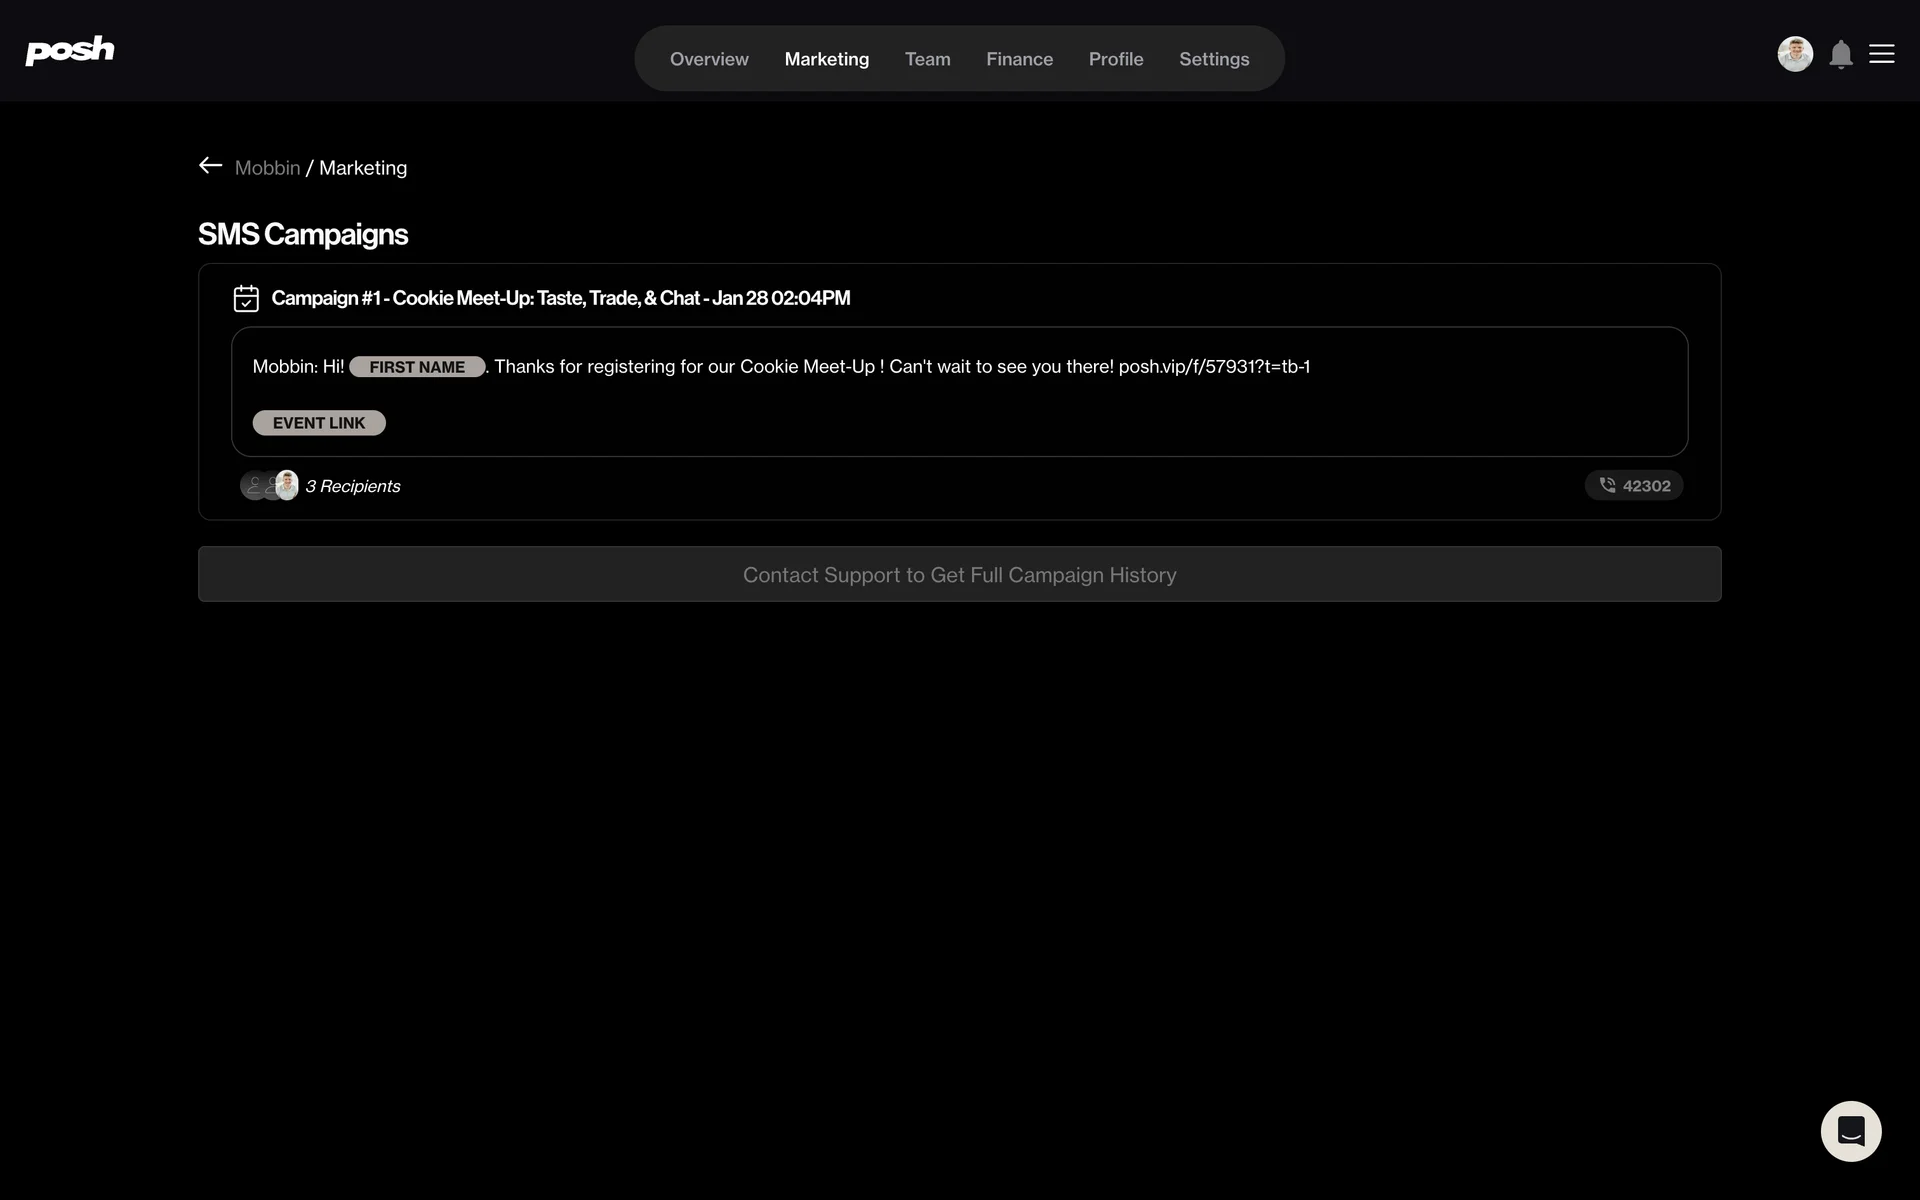Open the hamburger menu

(1882, 54)
